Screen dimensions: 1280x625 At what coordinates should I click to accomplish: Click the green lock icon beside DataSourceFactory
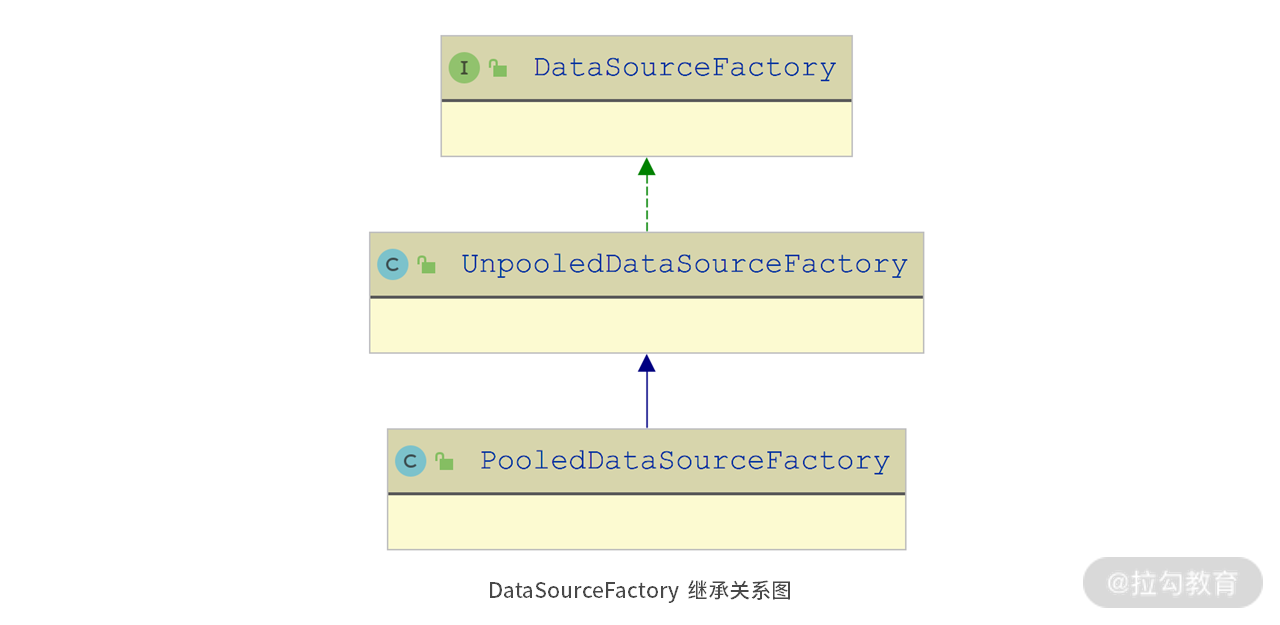pos(497,68)
